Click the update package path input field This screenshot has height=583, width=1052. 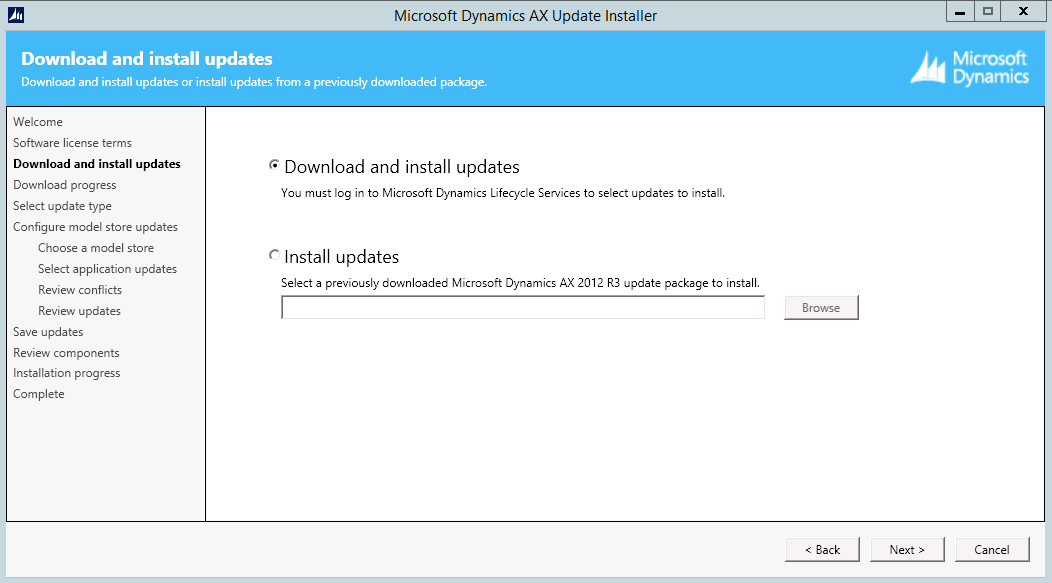tap(523, 308)
